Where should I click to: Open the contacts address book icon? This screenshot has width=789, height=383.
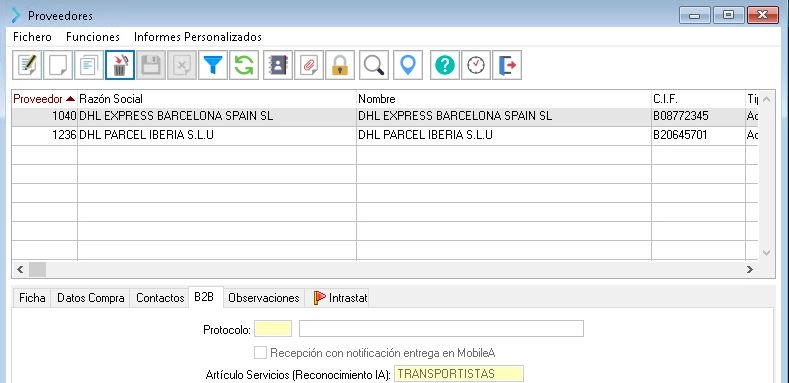point(278,65)
